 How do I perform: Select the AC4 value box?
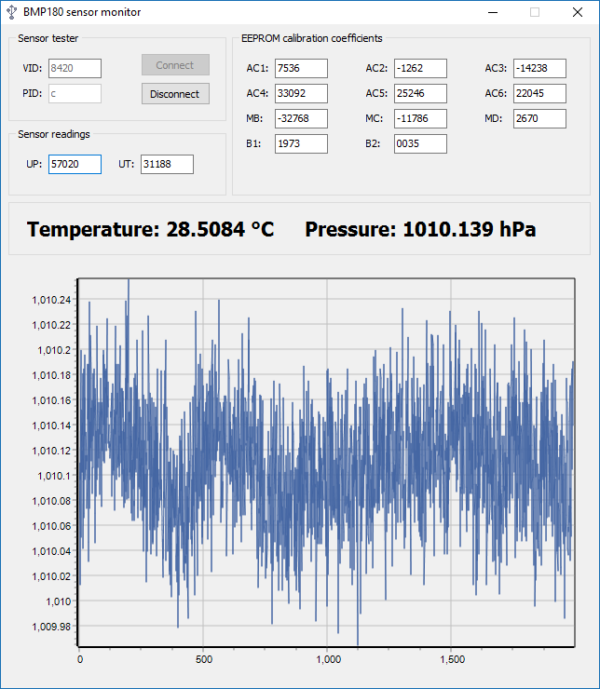point(301,94)
